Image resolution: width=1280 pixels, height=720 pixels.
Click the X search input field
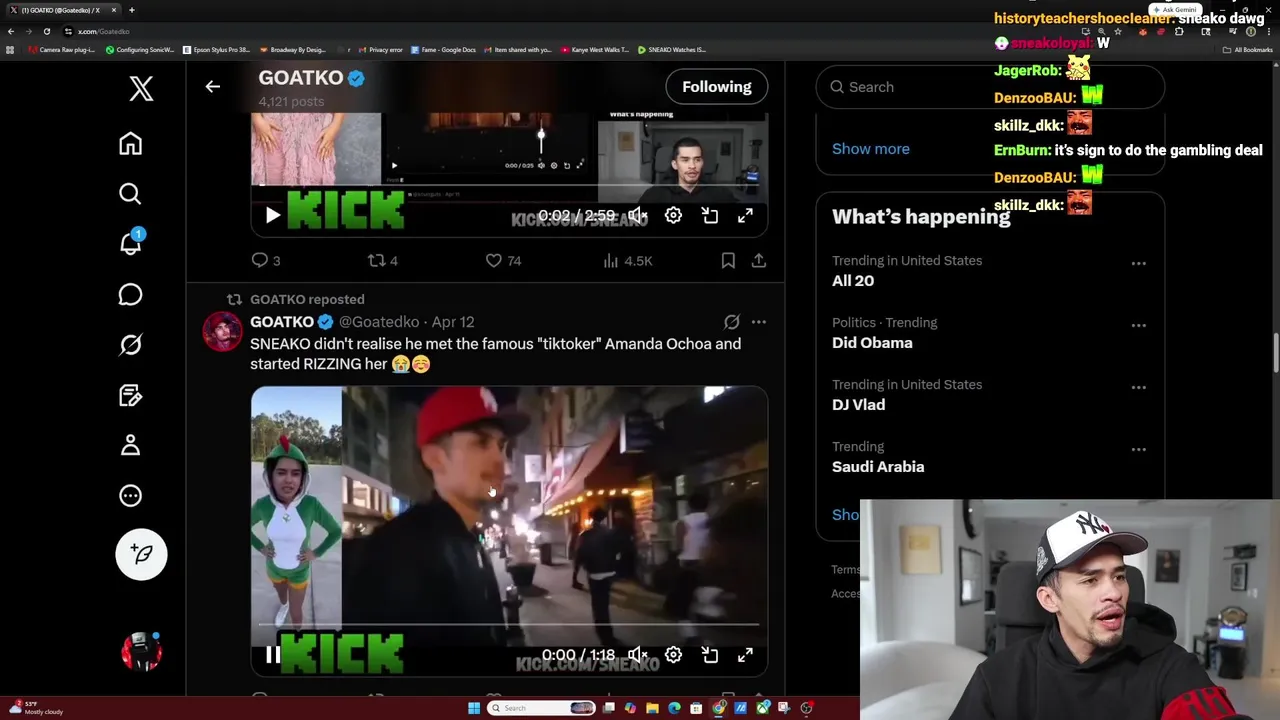[990, 87]
